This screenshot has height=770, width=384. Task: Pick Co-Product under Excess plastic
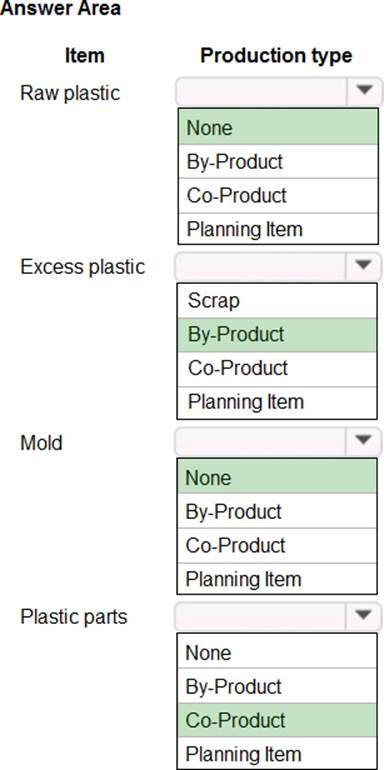278,369
